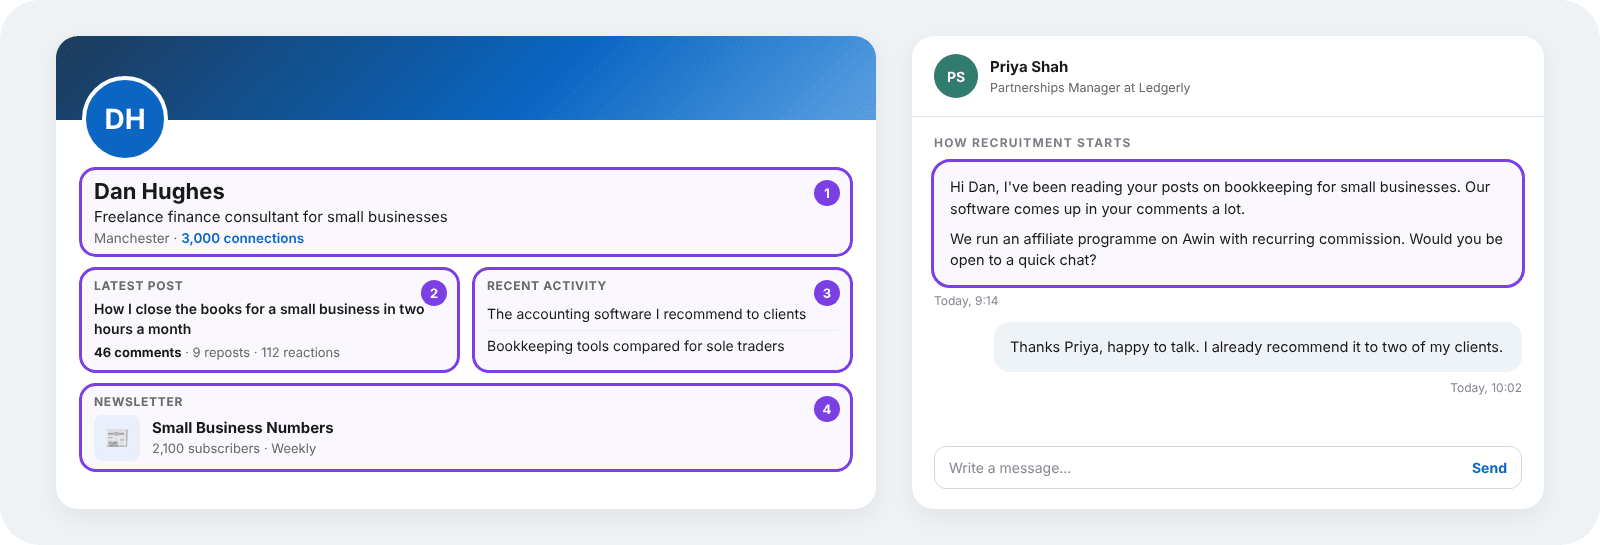The image size is (1600, 545).
Task: Click the PS avatar of Priya Shah
Action: tap(956, 76)
